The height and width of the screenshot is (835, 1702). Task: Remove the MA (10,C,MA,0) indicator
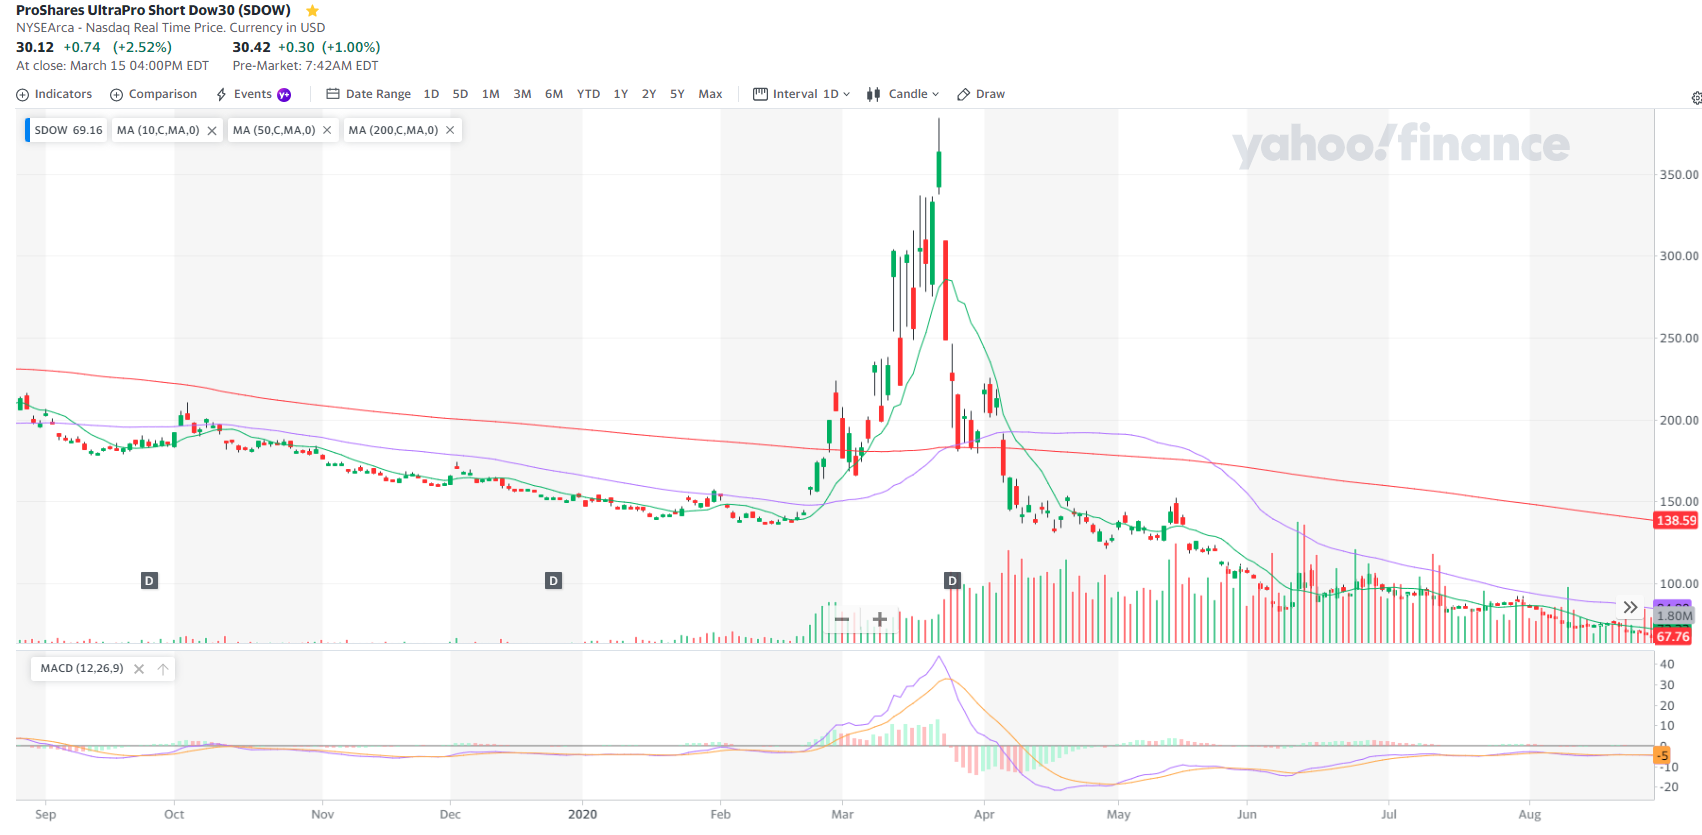pos(212,131)
